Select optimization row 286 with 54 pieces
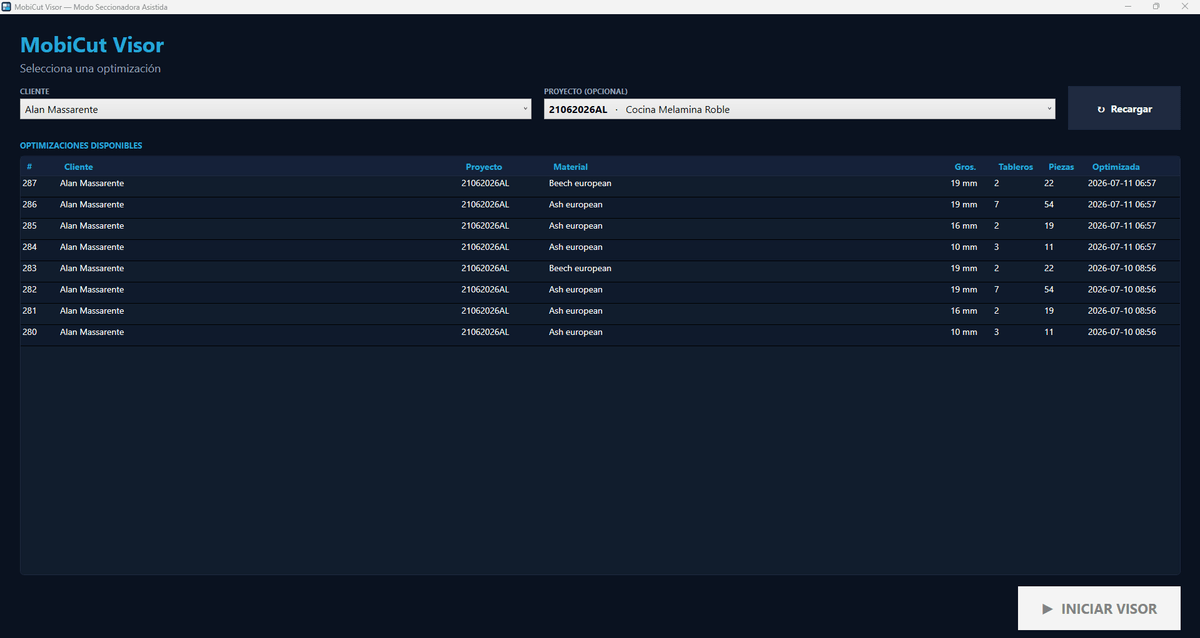Viewport: 1200px width, 638px height. (600, 204)
